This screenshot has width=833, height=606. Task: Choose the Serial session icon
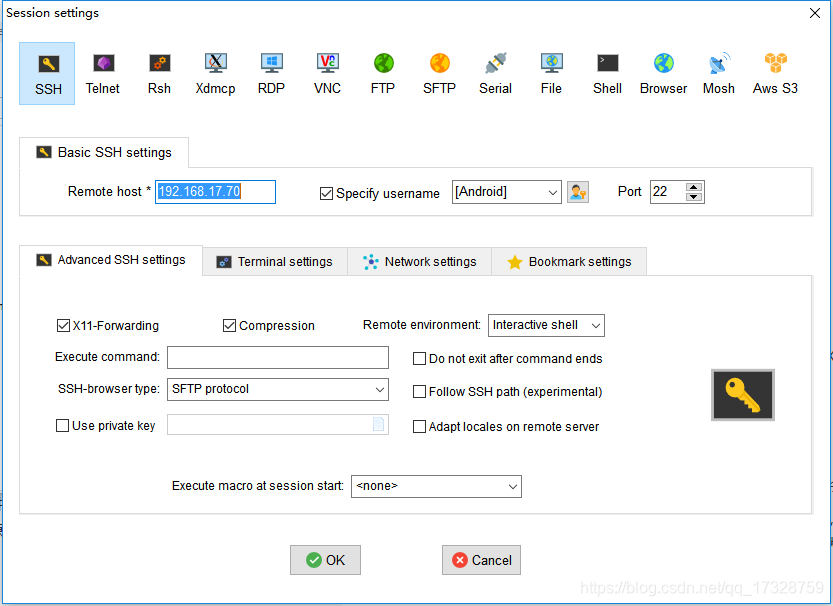pyautogui.click(x=496, y=73)
